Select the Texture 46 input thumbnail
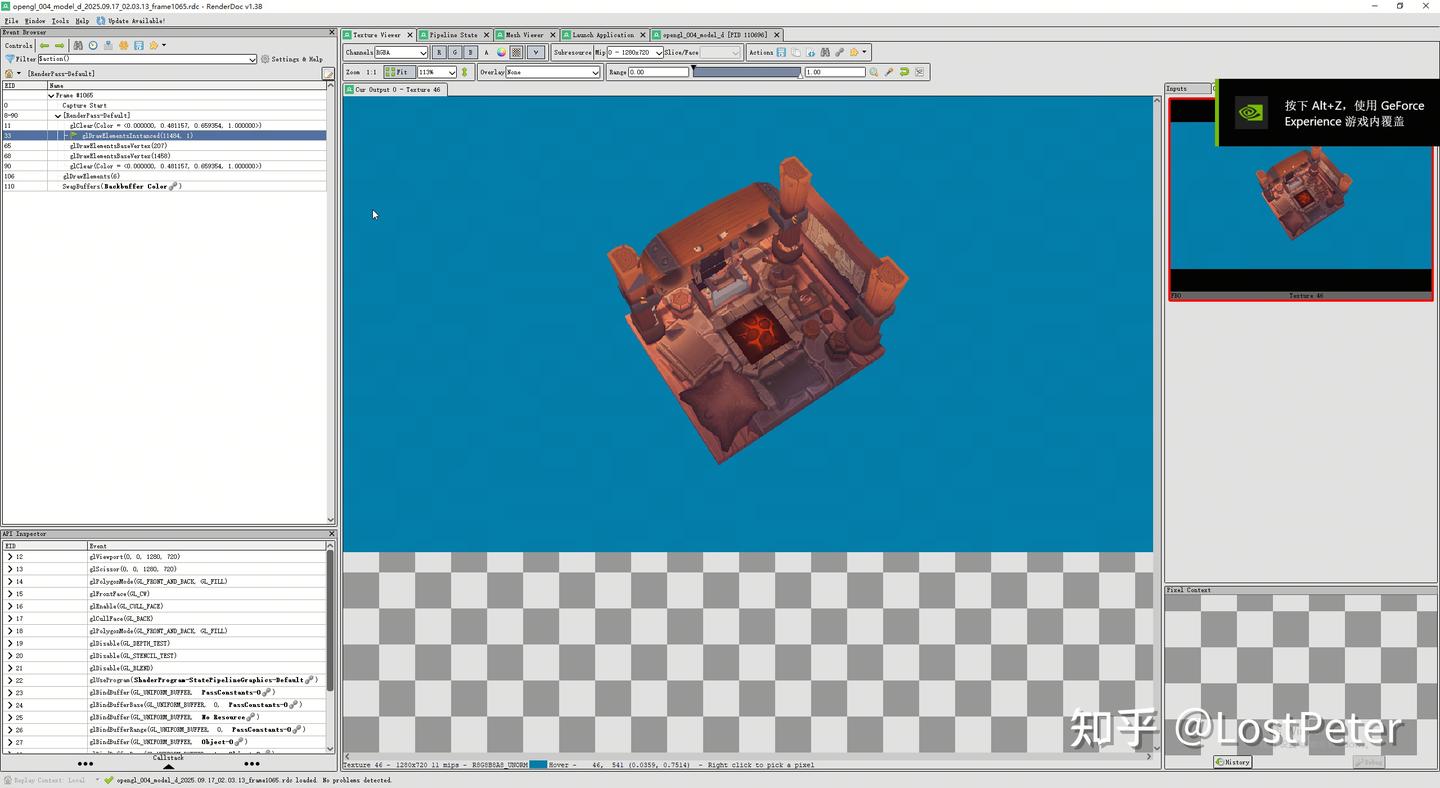 (x=1301, y=199)
